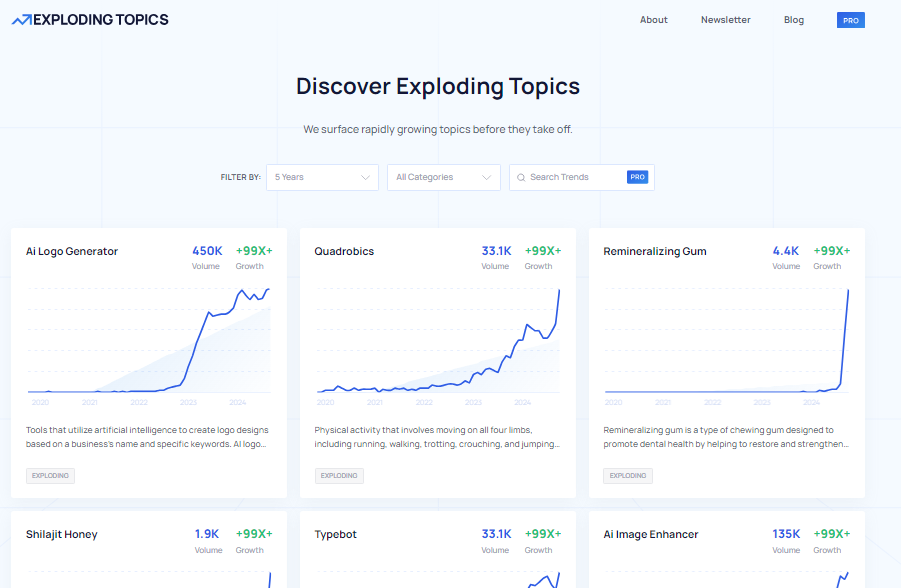Click the Quadrobics description text
901x588 pixels.
click(437, 437)
